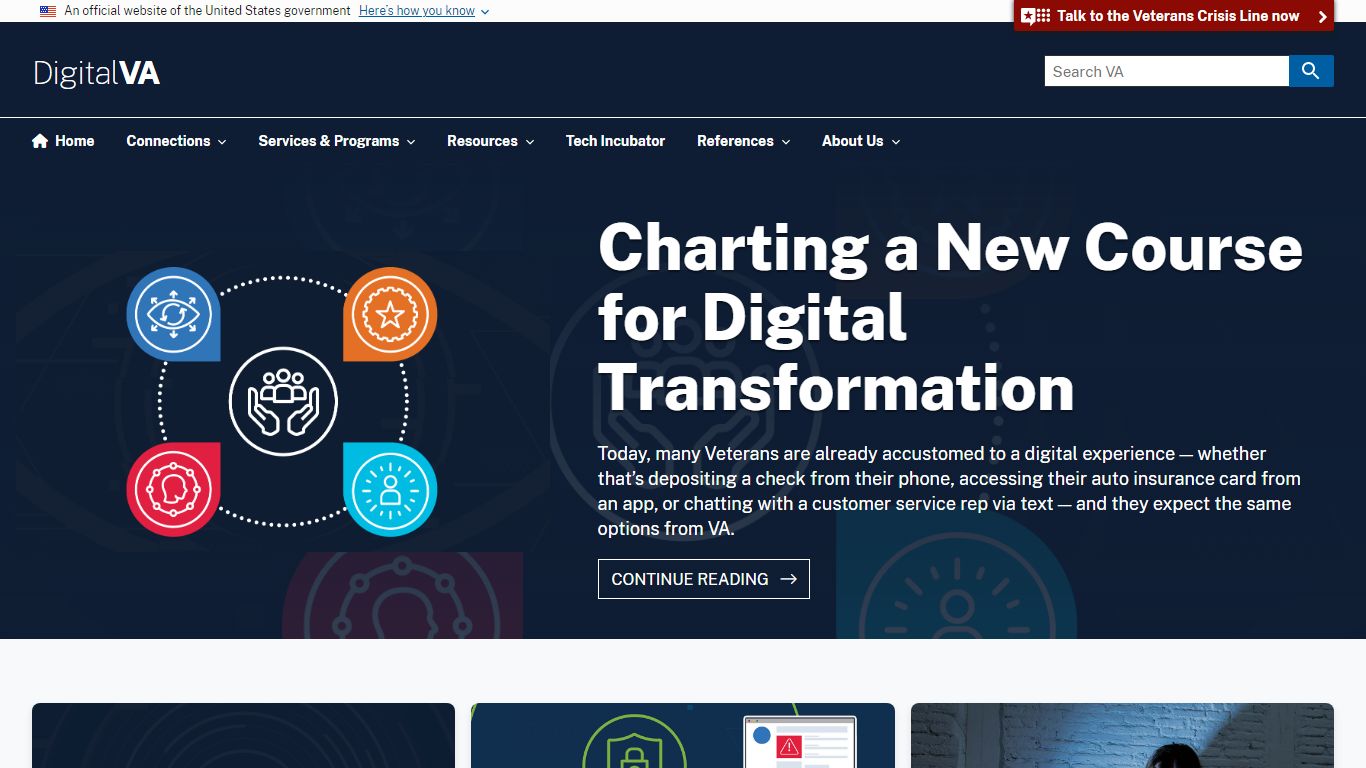Click the magnifying glass search button
The width and height of the screenshot is (1366, 768).
point(1311,71)
